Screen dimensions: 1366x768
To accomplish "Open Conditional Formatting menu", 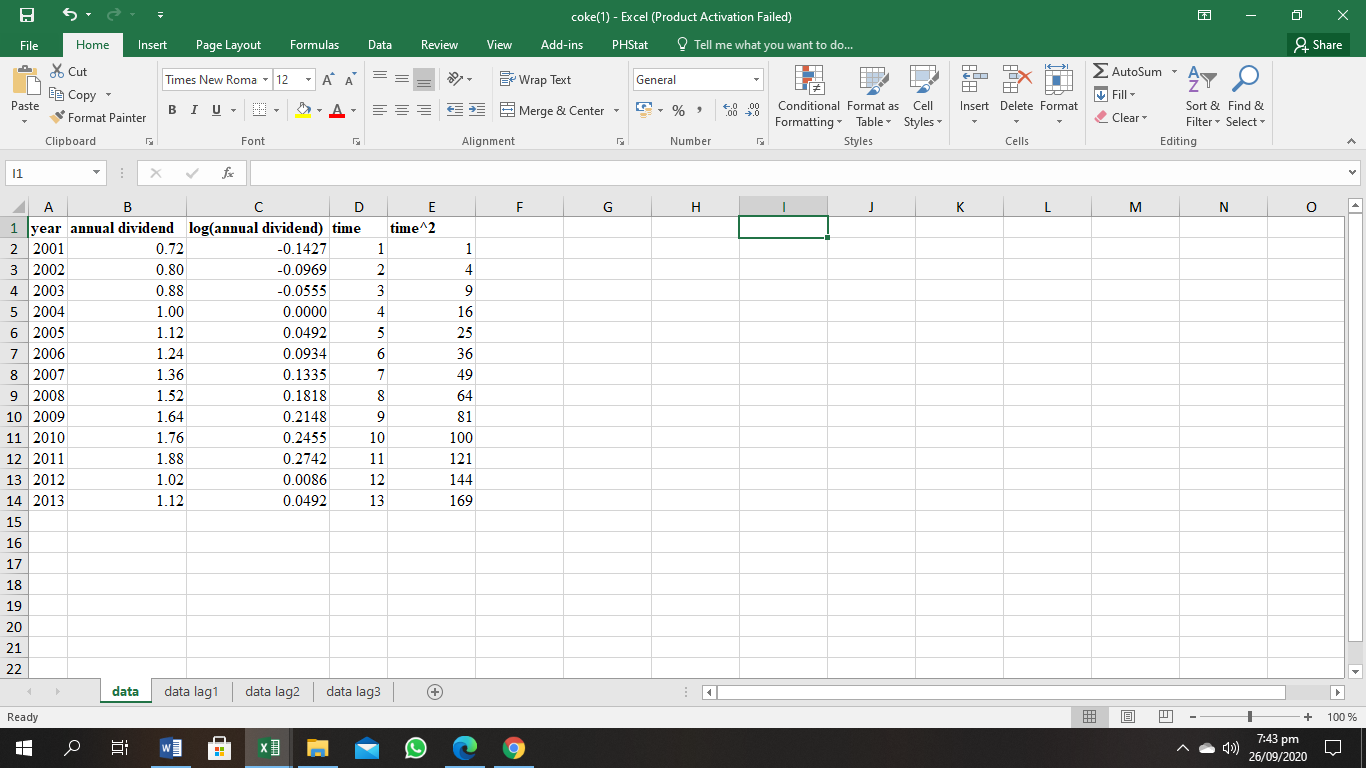I will [809, 97].
